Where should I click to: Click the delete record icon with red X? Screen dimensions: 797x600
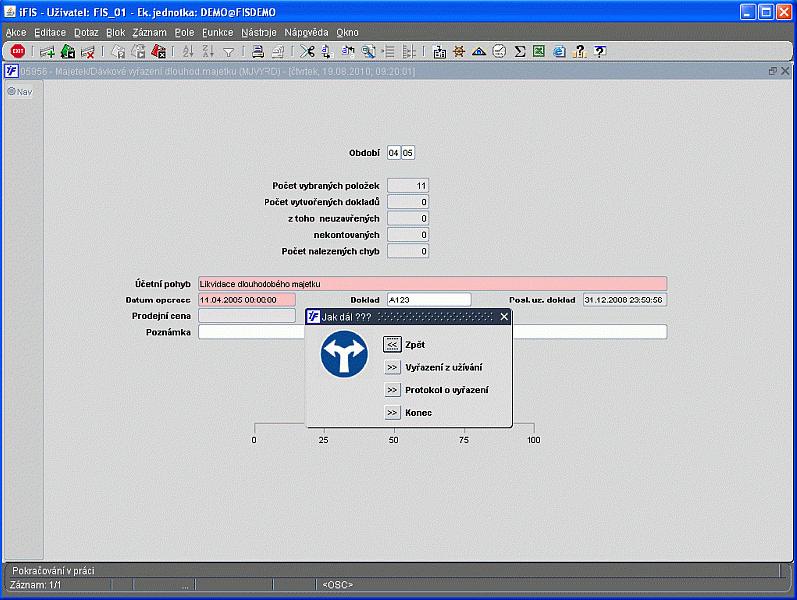click(88, 51)
